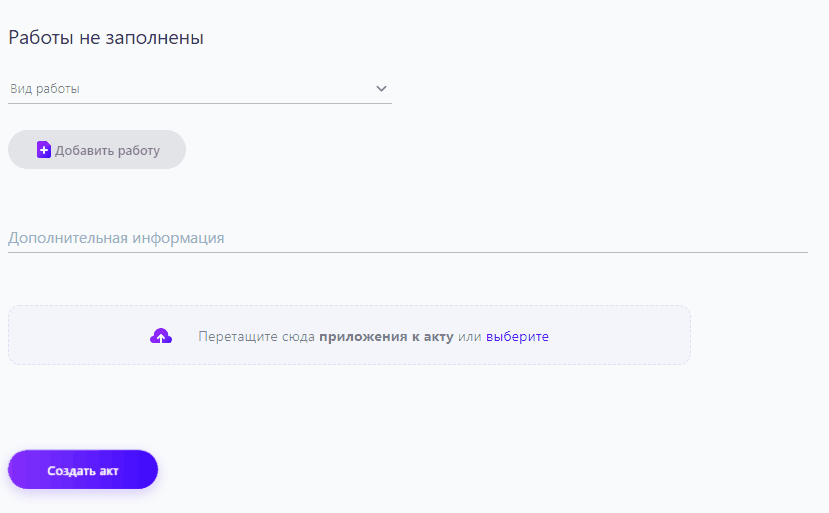Click the underline beneath the Вид работы select
Screen dimensions: 829x513
coord(200,103)
